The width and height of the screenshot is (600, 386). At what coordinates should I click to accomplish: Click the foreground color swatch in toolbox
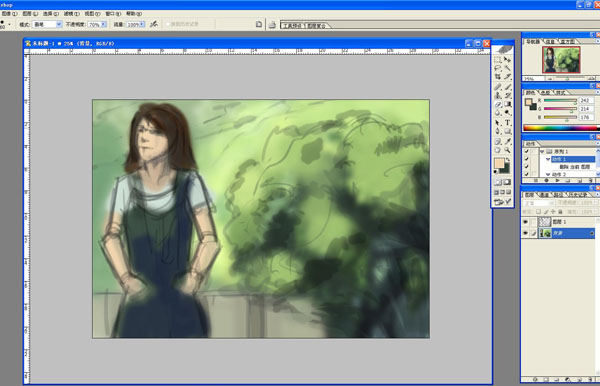(499, 164)
